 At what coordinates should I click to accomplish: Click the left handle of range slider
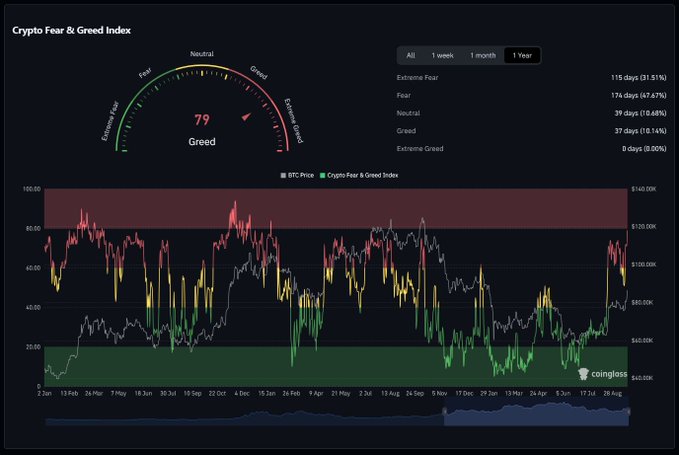point(444,411)
